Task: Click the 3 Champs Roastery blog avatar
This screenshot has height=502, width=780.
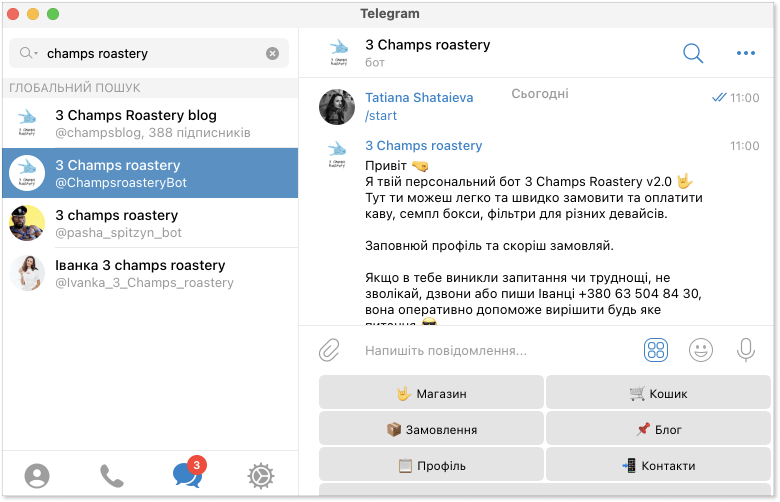Action: 27,123
